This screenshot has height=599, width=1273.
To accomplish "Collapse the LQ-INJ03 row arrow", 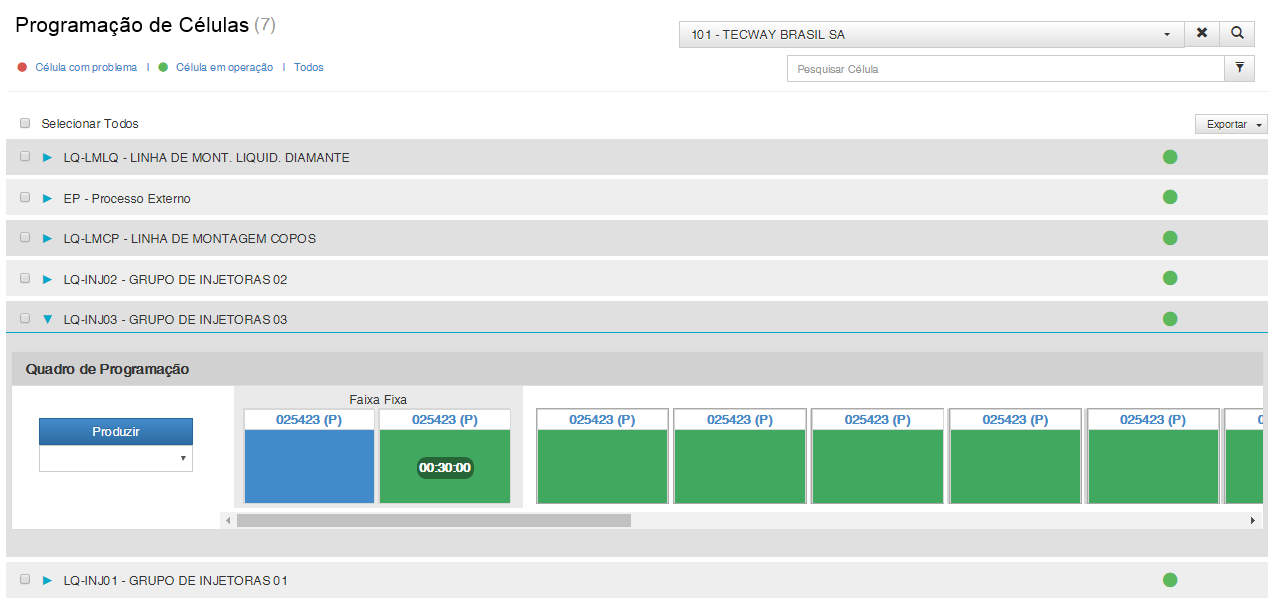I will pos(47,319).
